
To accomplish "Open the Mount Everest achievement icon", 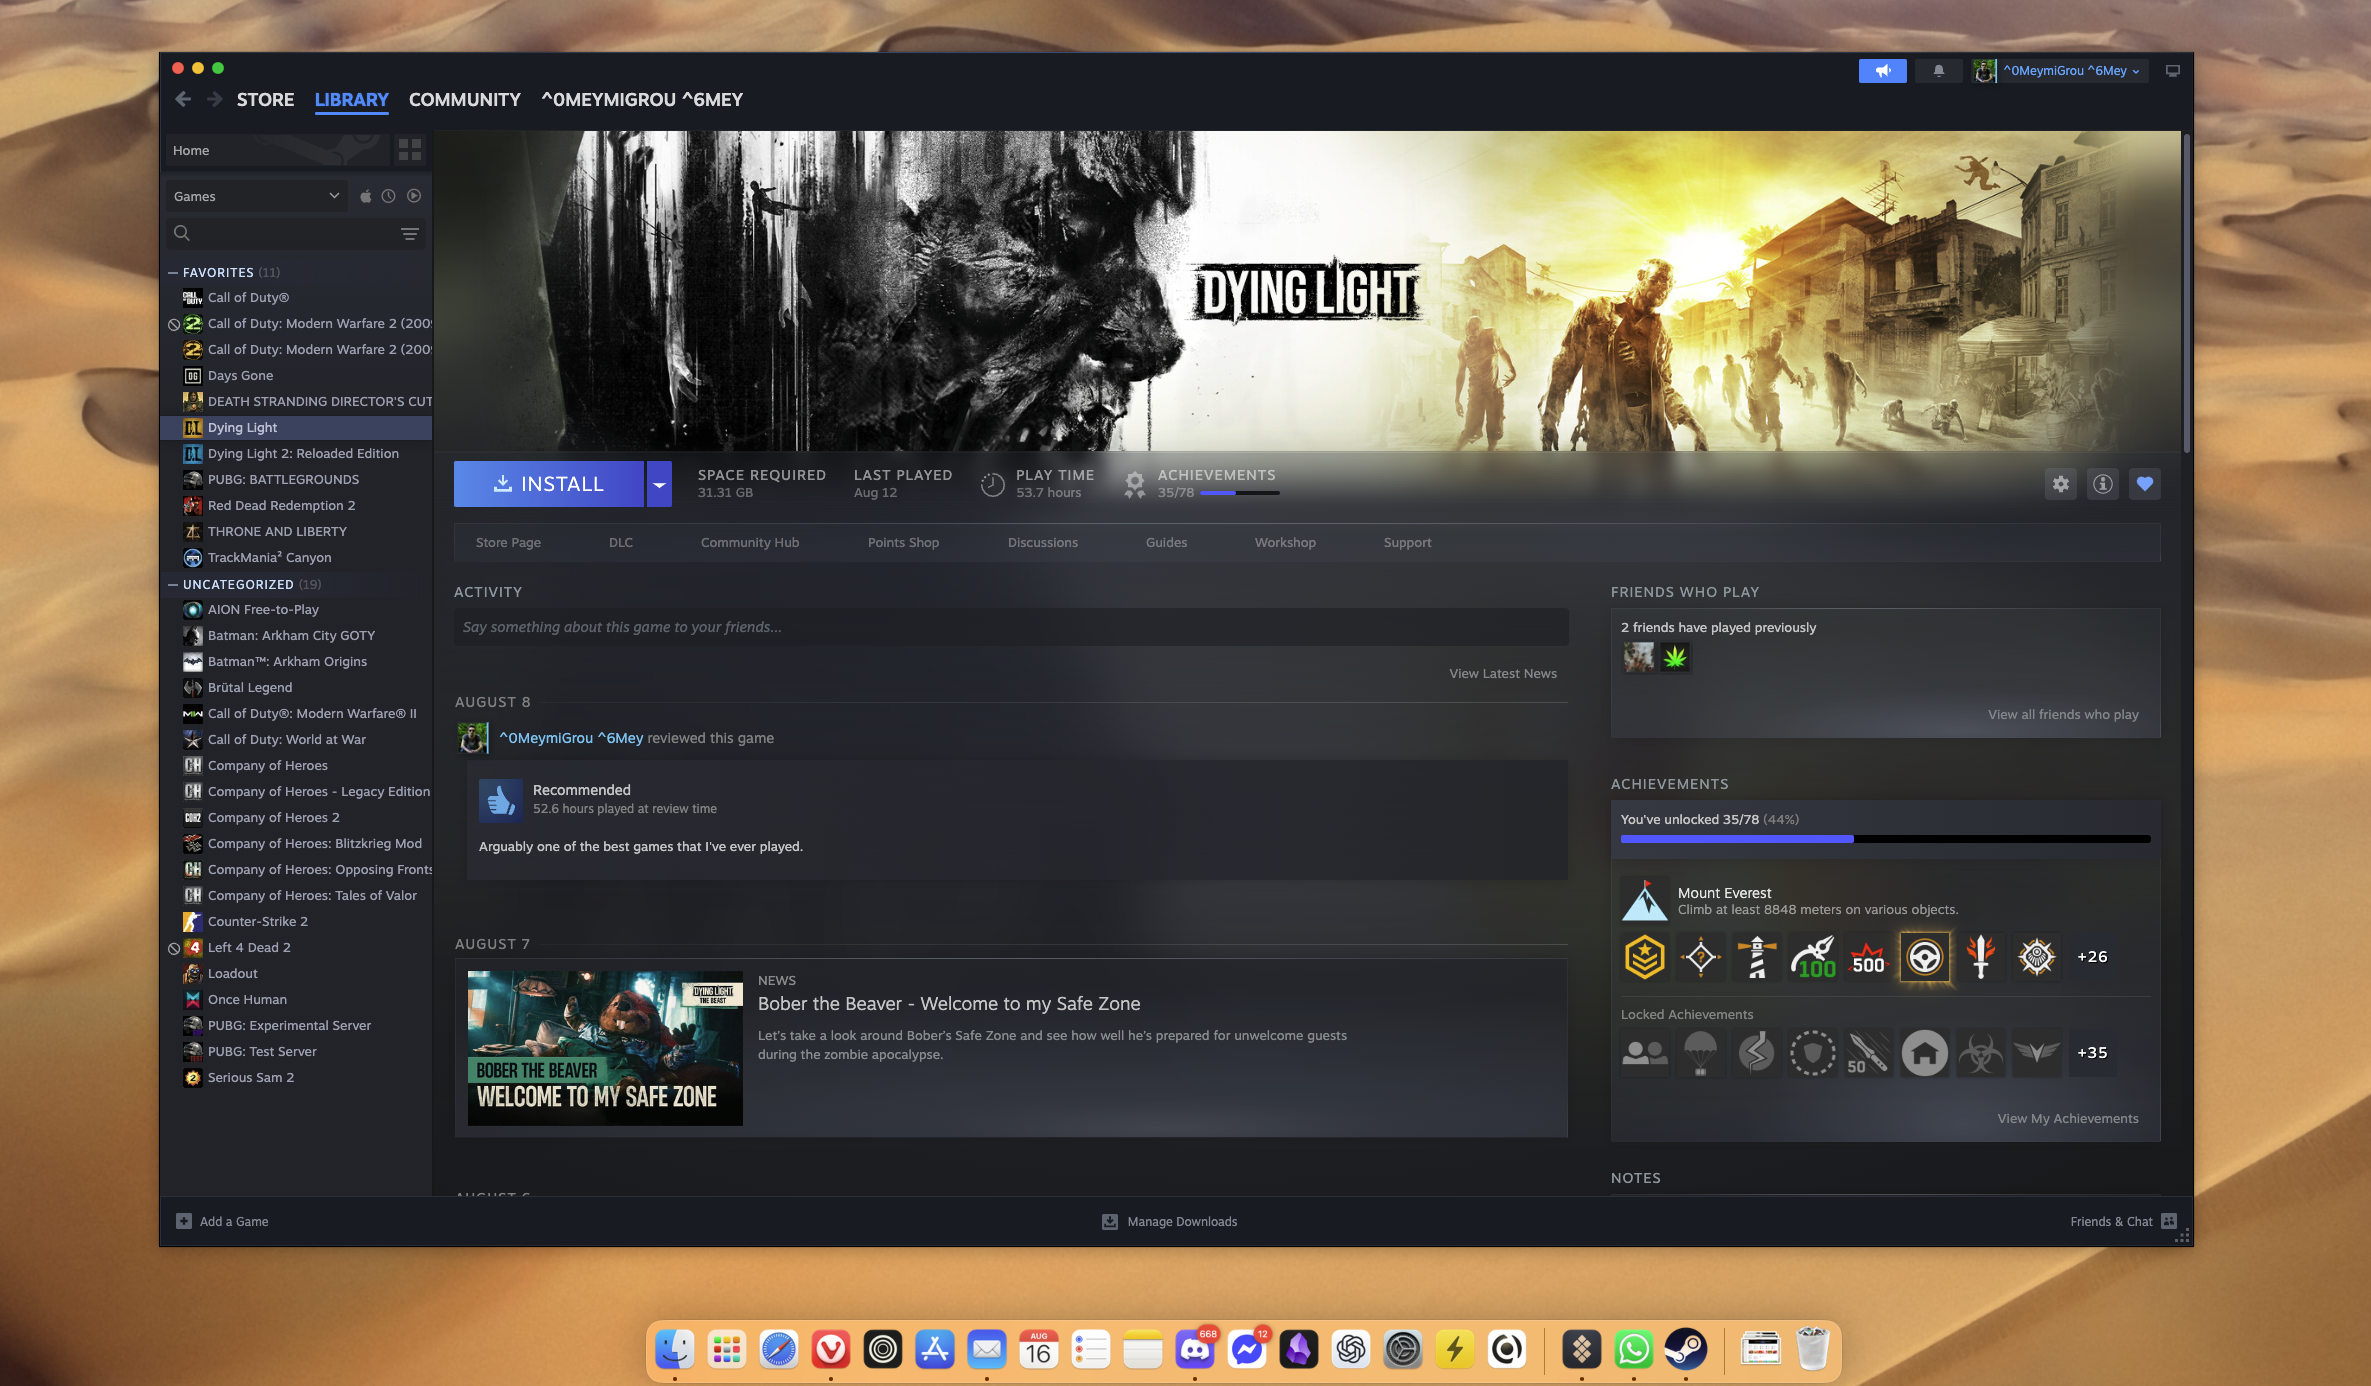I will 1644,901.
